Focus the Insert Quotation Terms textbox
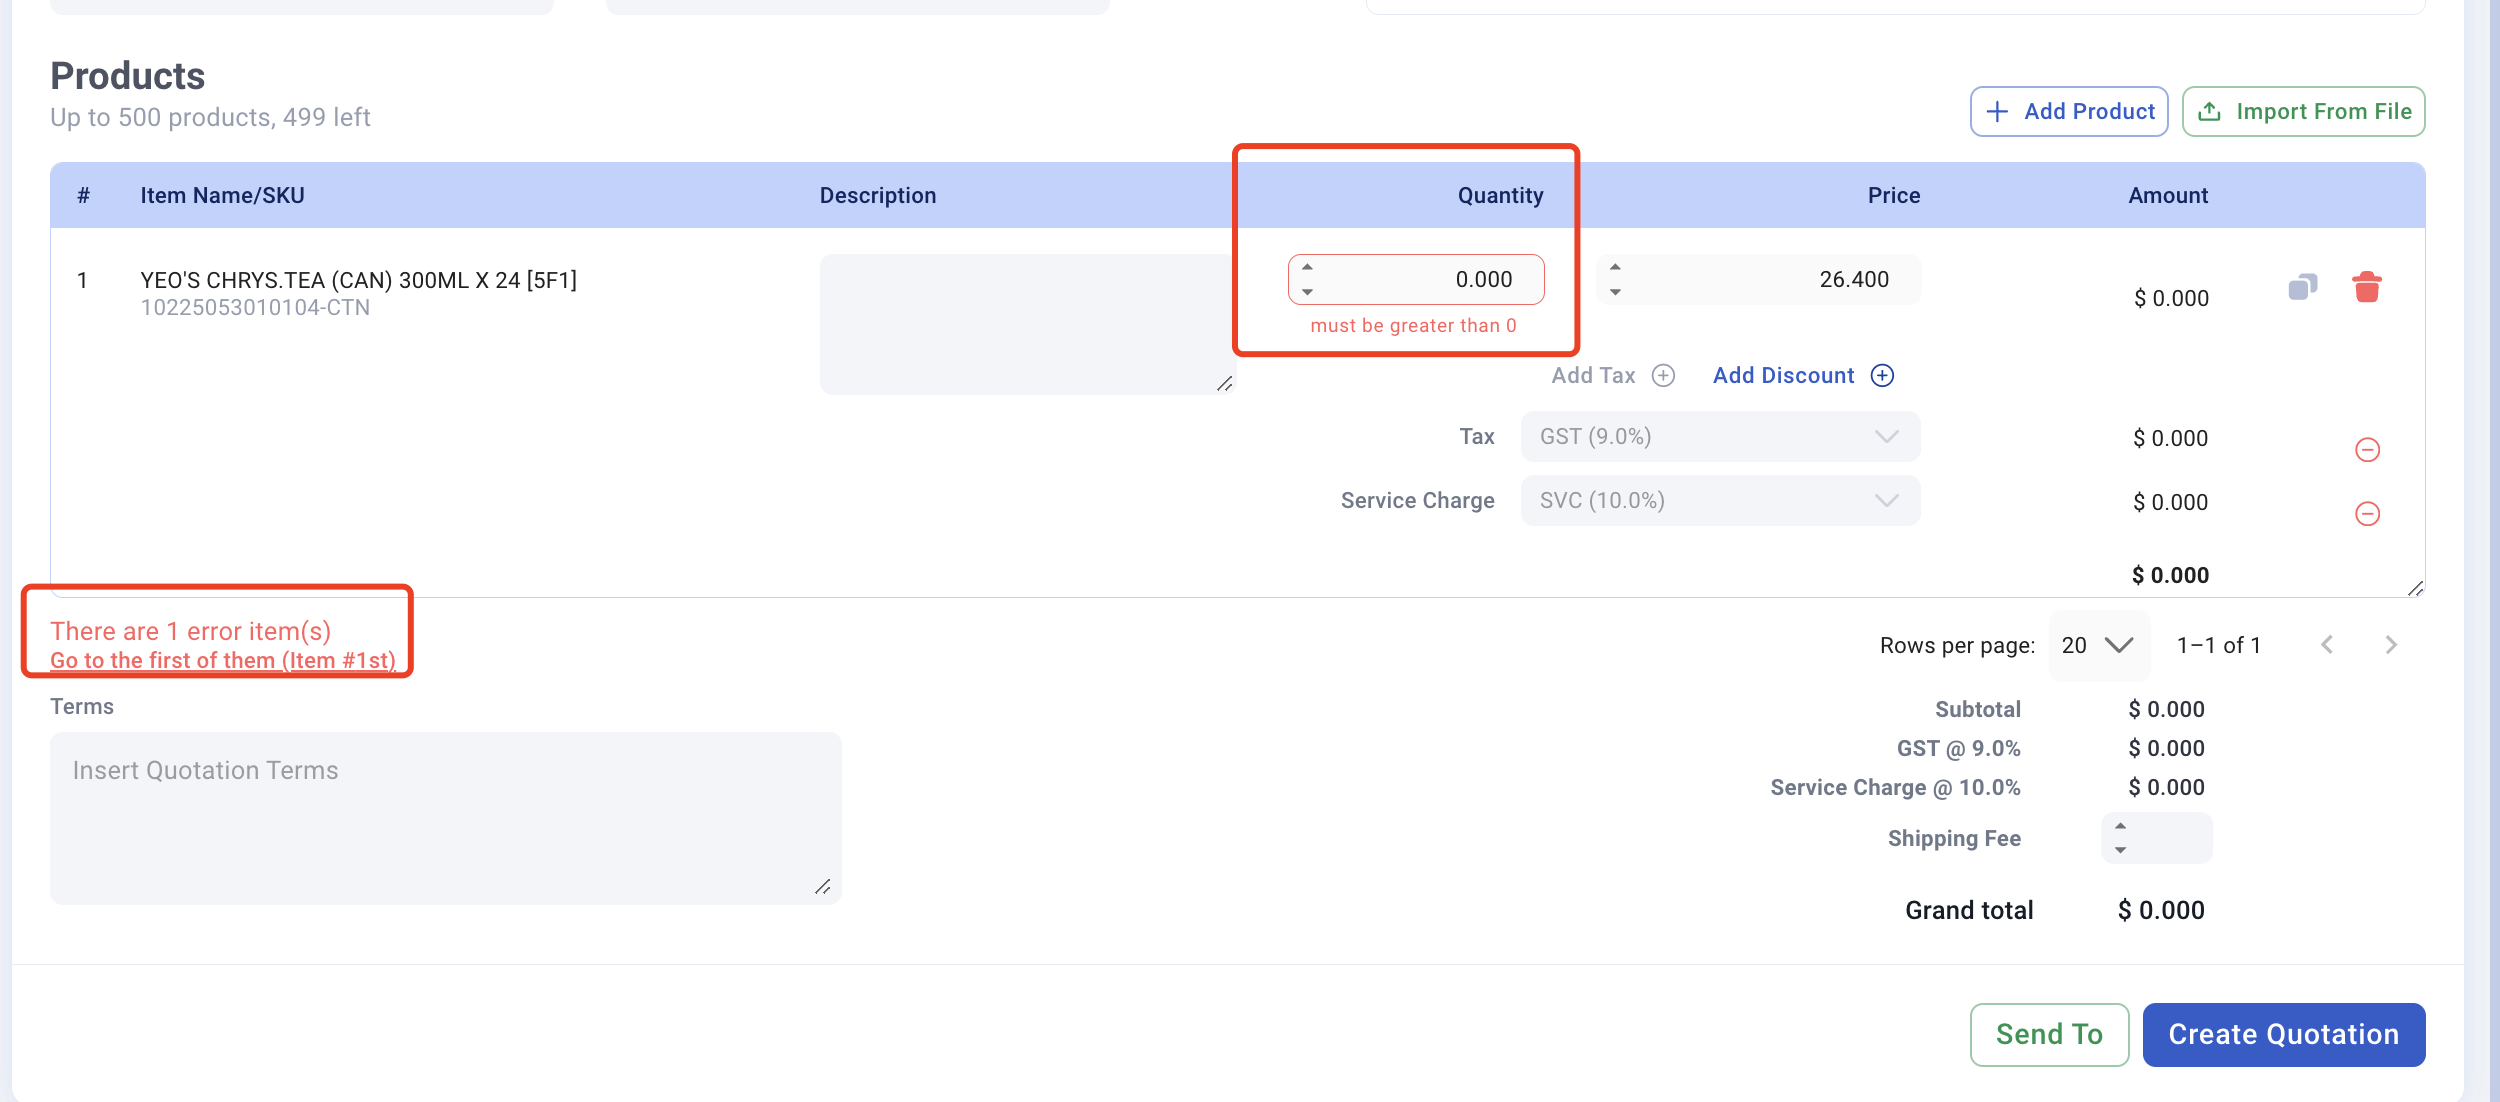The image size is (2500, 1102). coord(445,818)
